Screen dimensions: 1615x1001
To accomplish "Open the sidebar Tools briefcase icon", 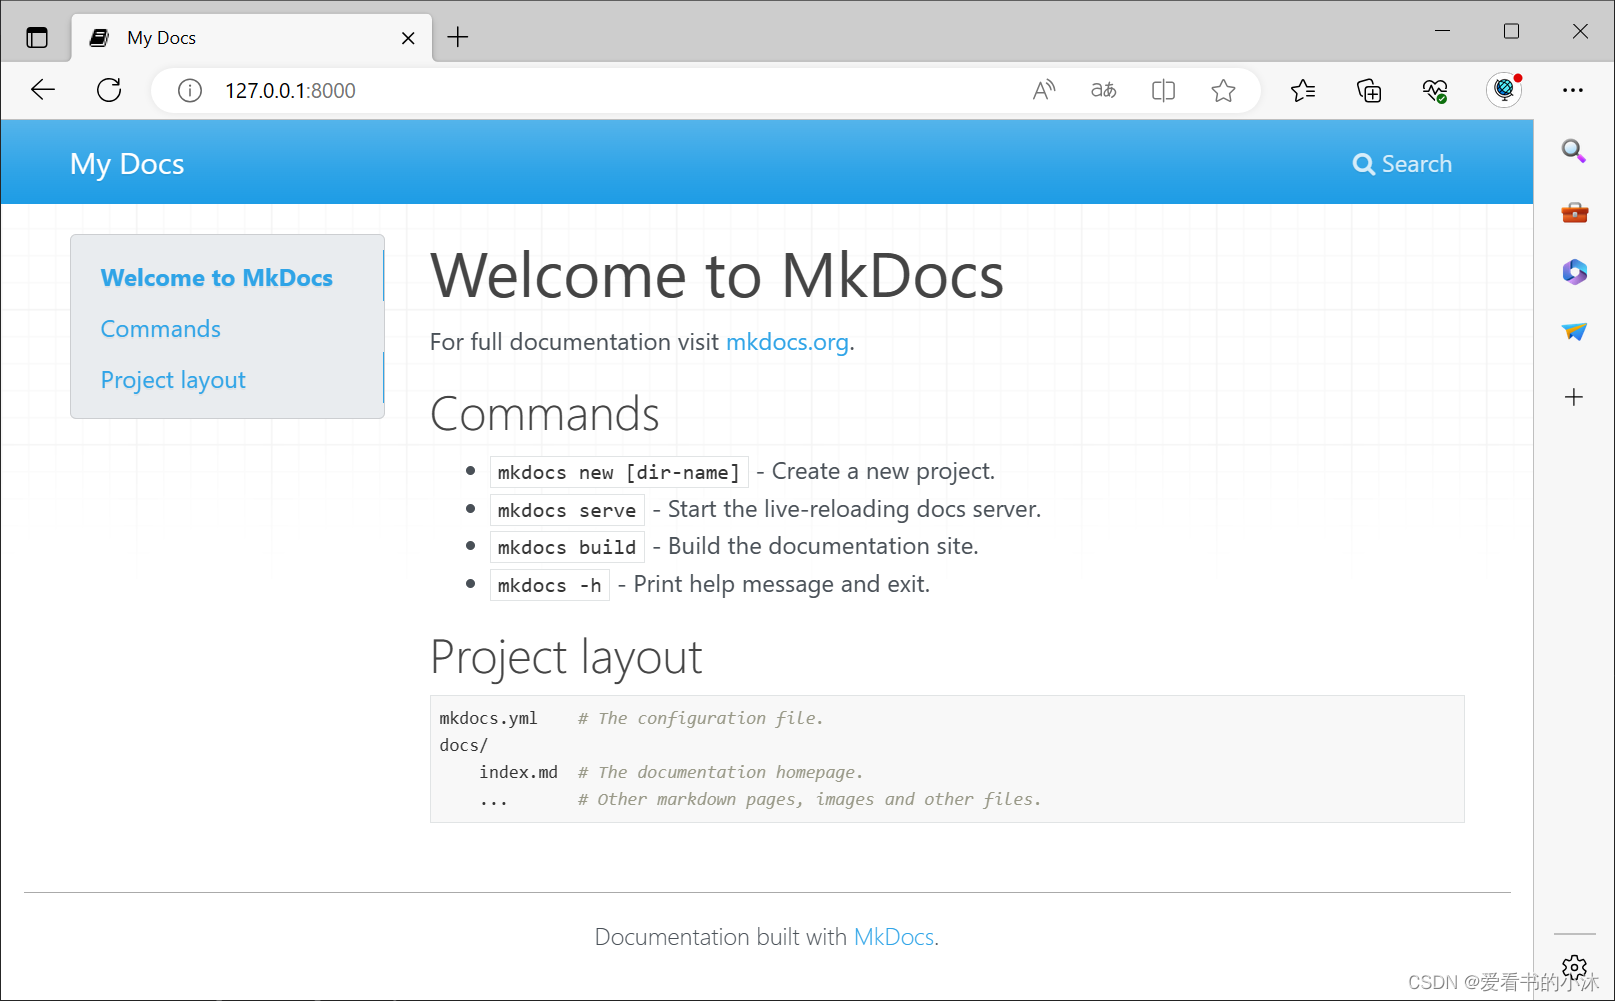I will pos(1574,212).
